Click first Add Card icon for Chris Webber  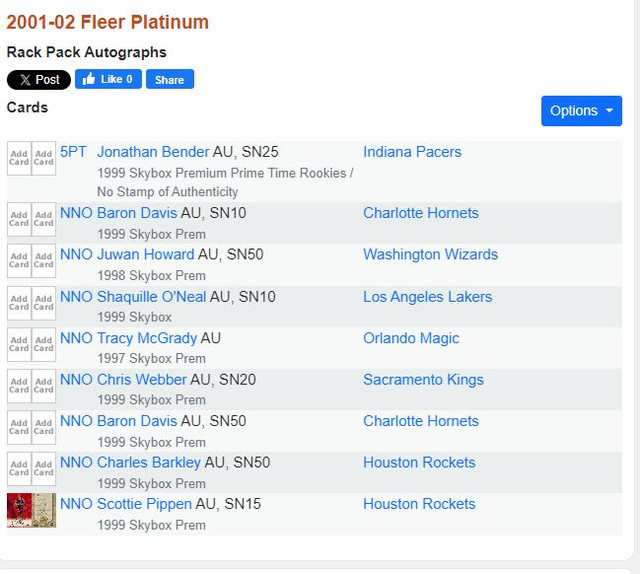pos(19,386)
